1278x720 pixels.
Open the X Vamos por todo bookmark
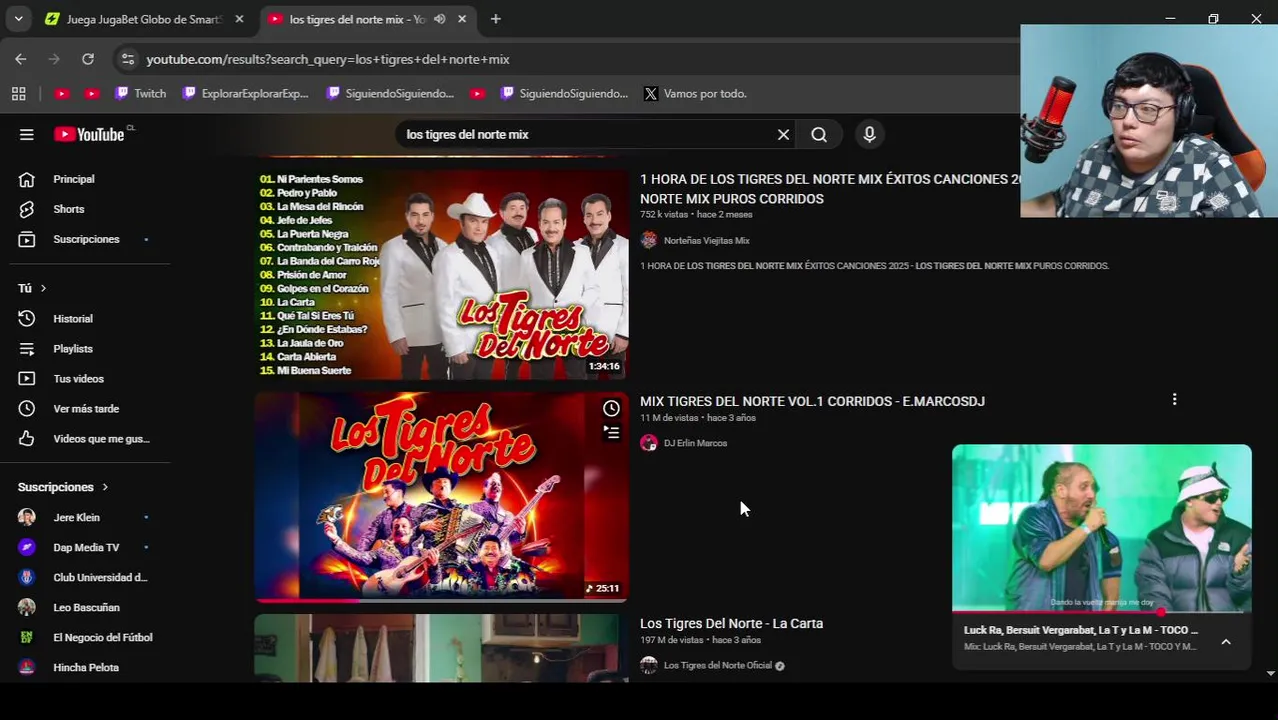tap(695, 93)
